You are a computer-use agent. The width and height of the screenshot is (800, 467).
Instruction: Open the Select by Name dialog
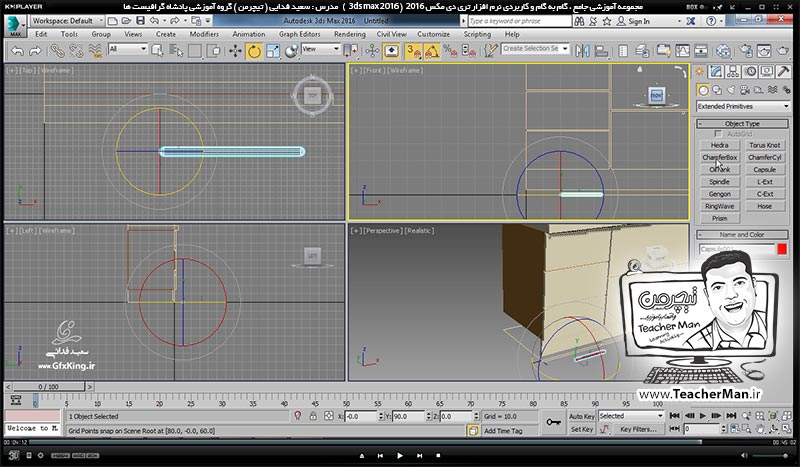tap(176, 51)
